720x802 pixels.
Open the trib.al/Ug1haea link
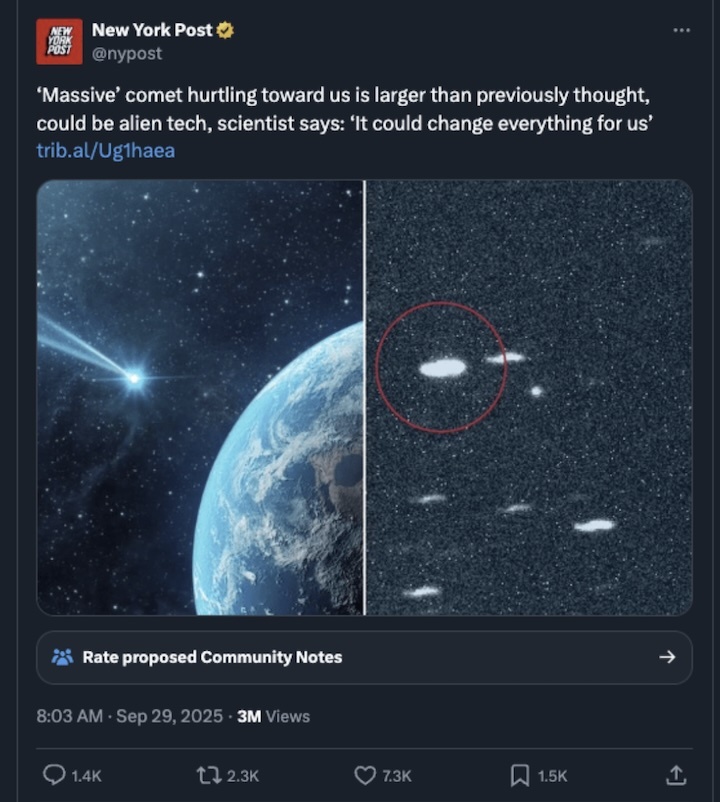(105, 151)
